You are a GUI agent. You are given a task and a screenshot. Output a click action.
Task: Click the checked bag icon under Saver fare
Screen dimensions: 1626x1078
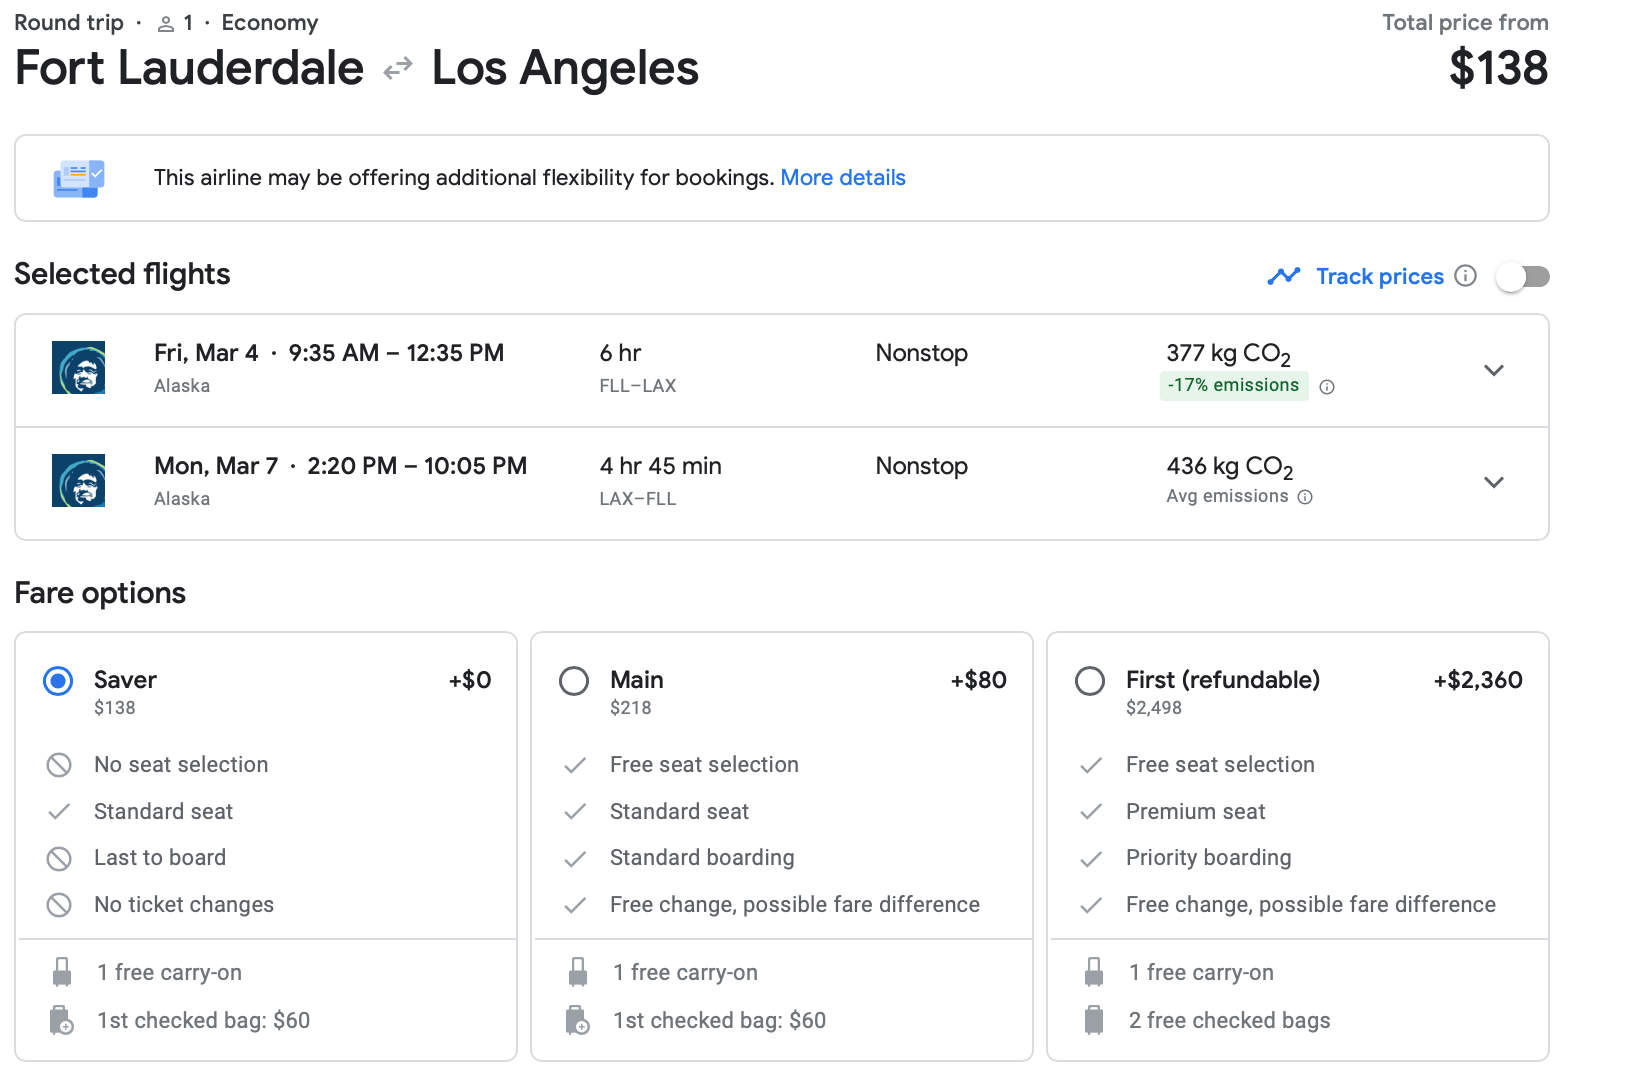(62, 1020)
